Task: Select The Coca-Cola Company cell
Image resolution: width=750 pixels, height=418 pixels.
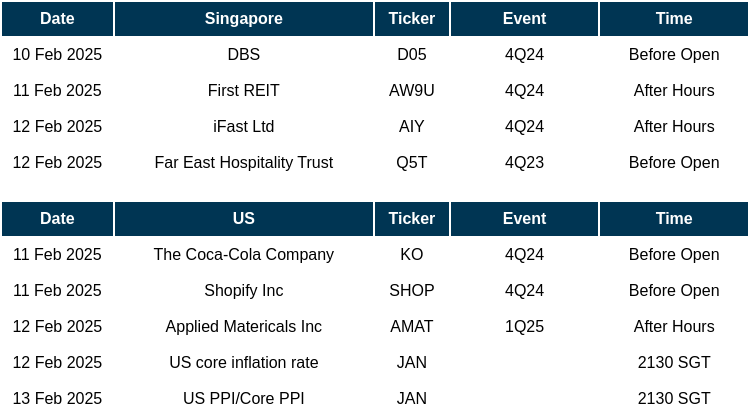Action: (x=243, y=255)
